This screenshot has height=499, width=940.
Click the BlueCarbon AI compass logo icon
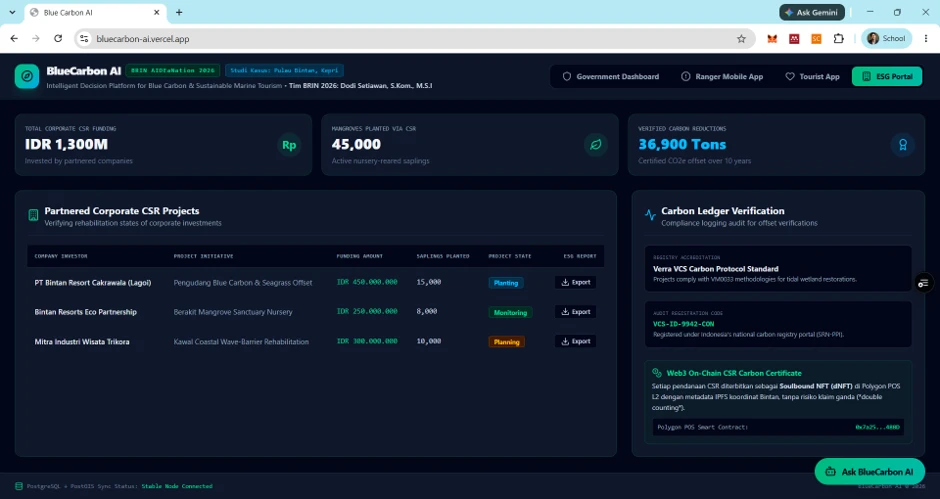[x=27, y=76]
